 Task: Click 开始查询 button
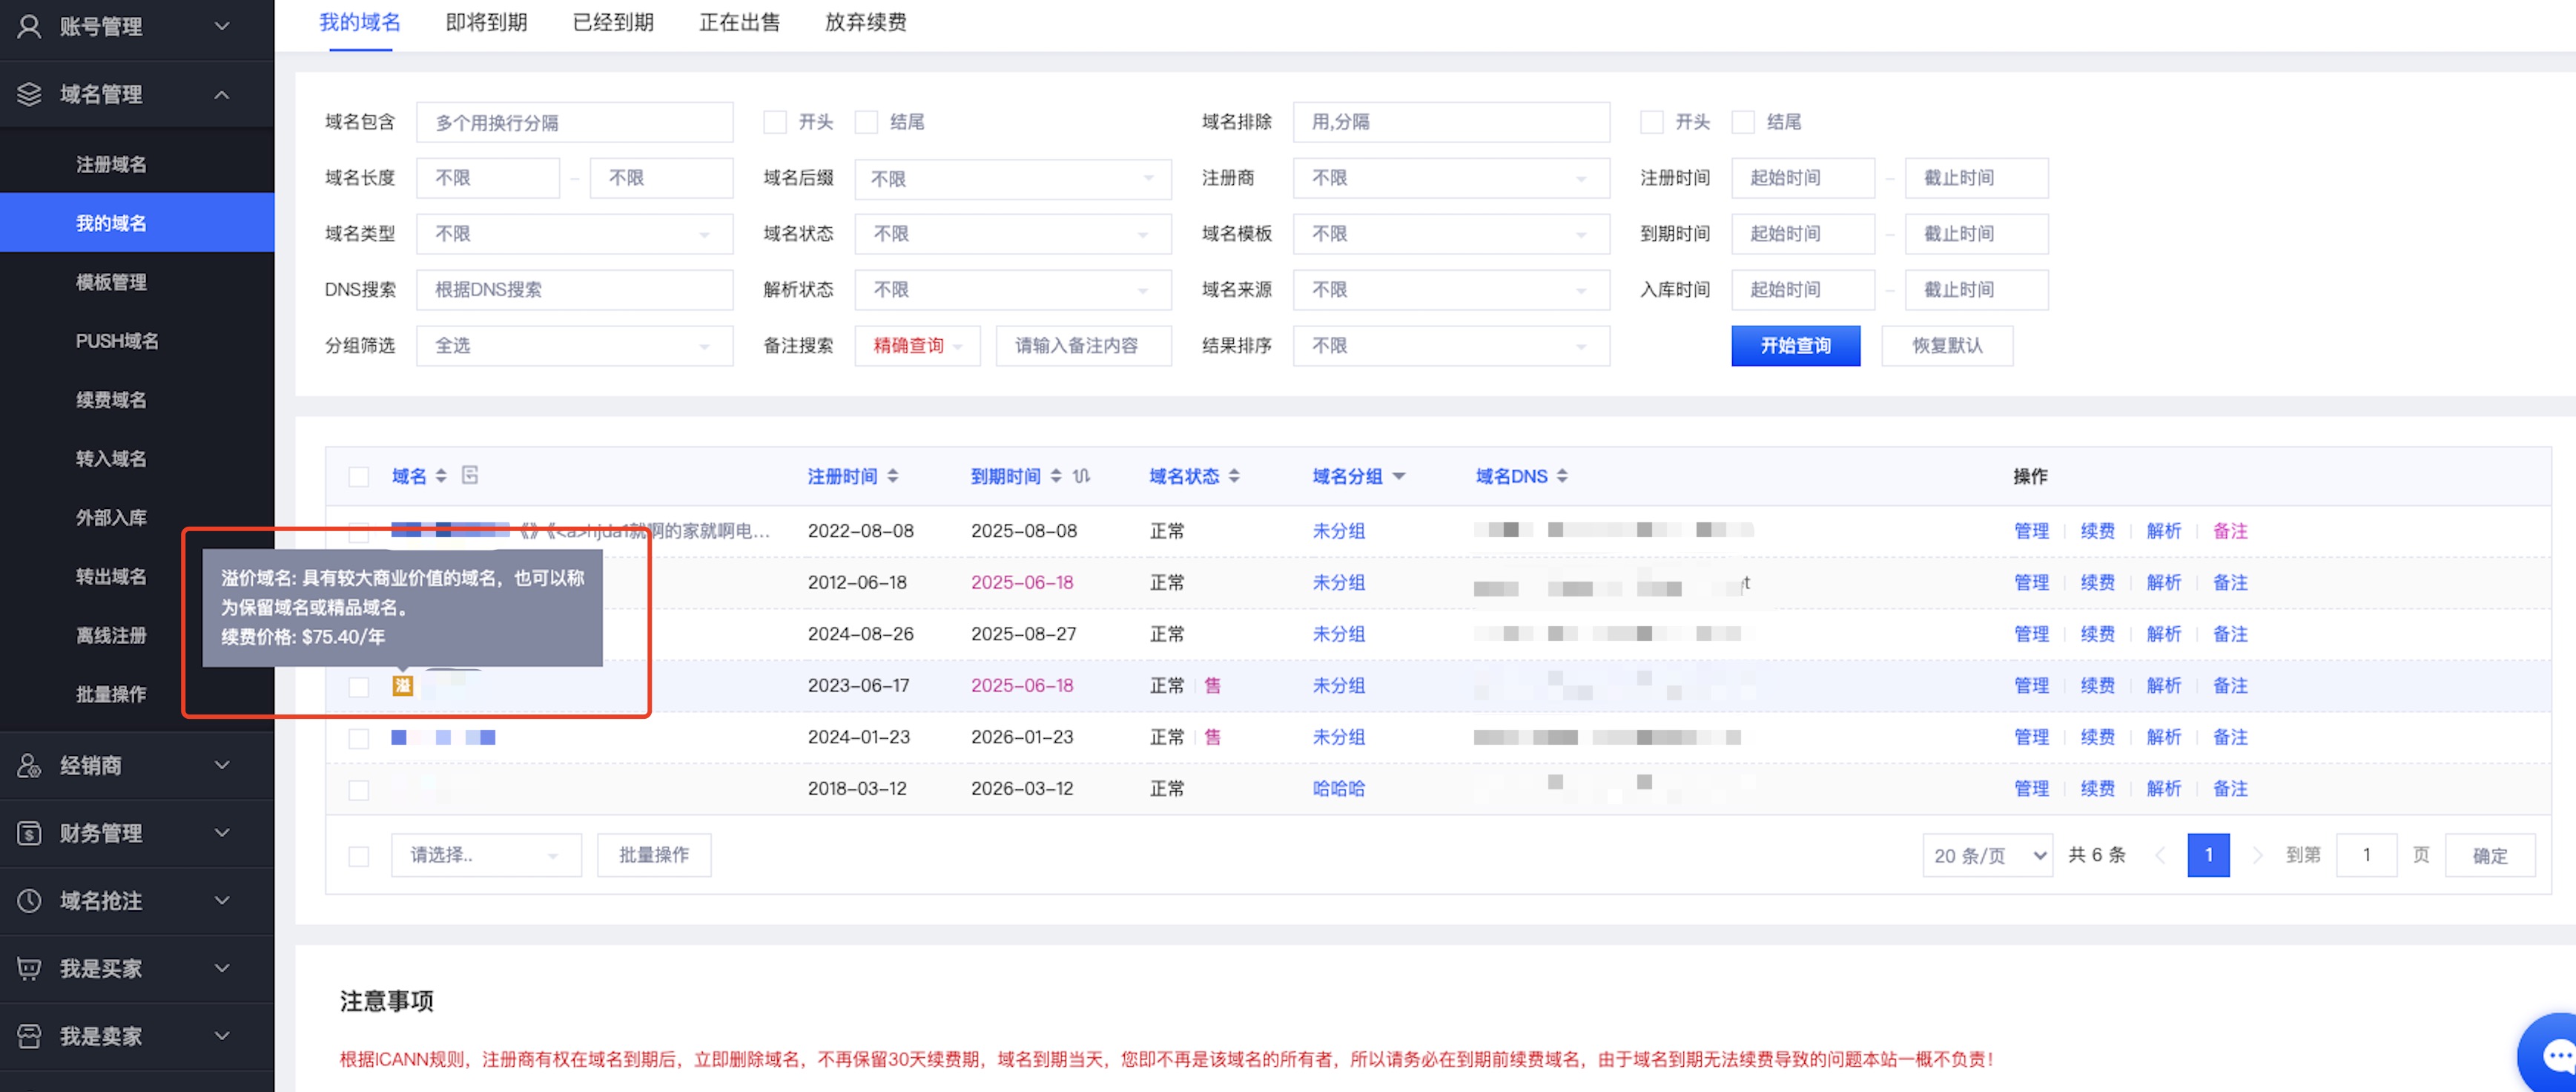(1795, 346)
